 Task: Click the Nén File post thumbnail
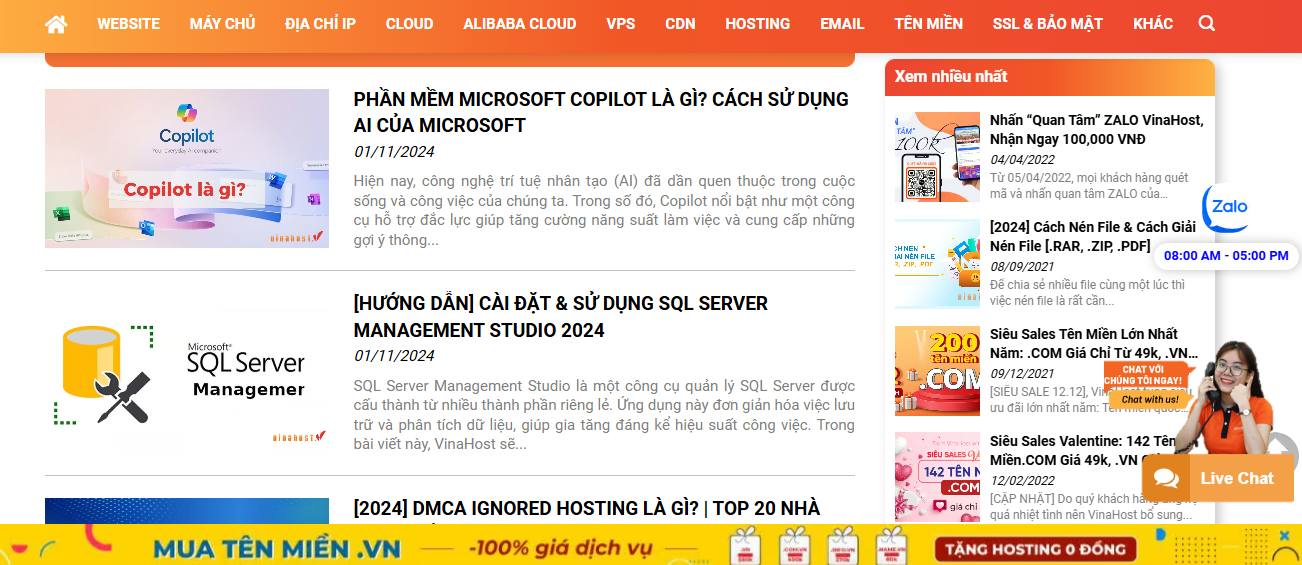[937, 264]
